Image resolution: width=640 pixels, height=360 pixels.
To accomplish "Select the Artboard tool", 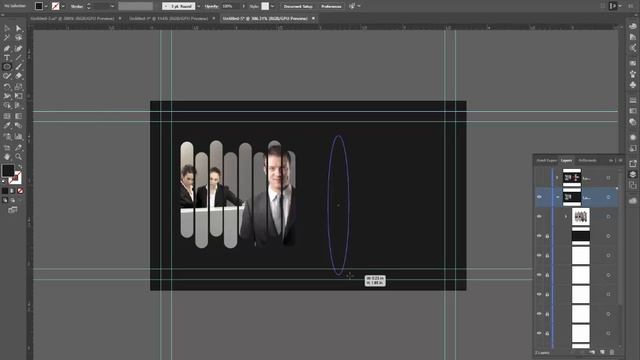I will click(x=7, y=147).
